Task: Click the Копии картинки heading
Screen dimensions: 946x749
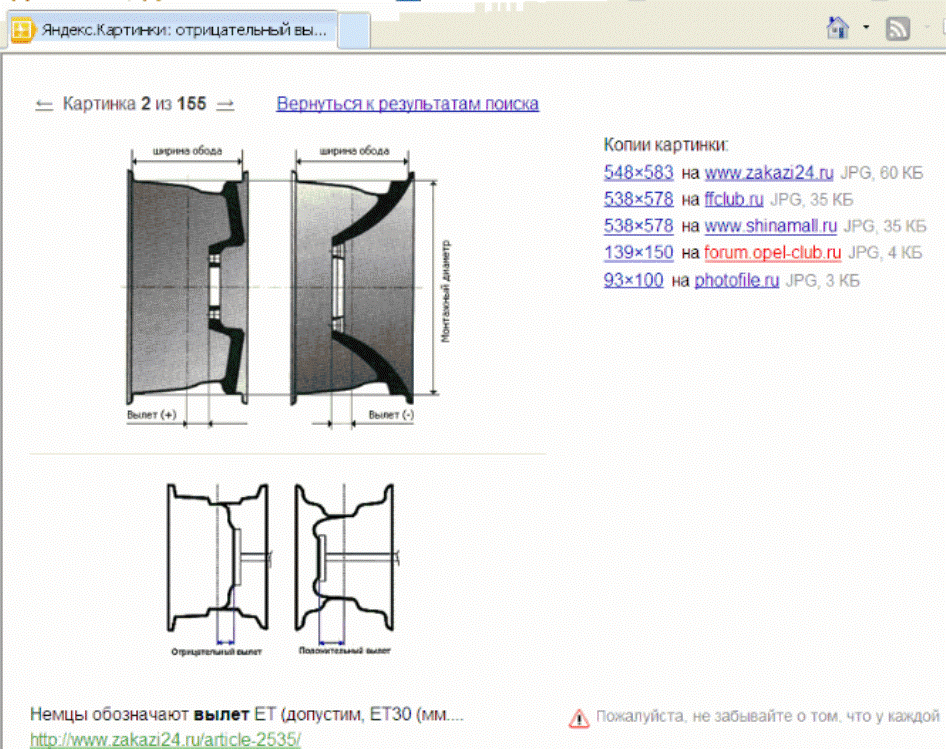Action: point(666,145)
